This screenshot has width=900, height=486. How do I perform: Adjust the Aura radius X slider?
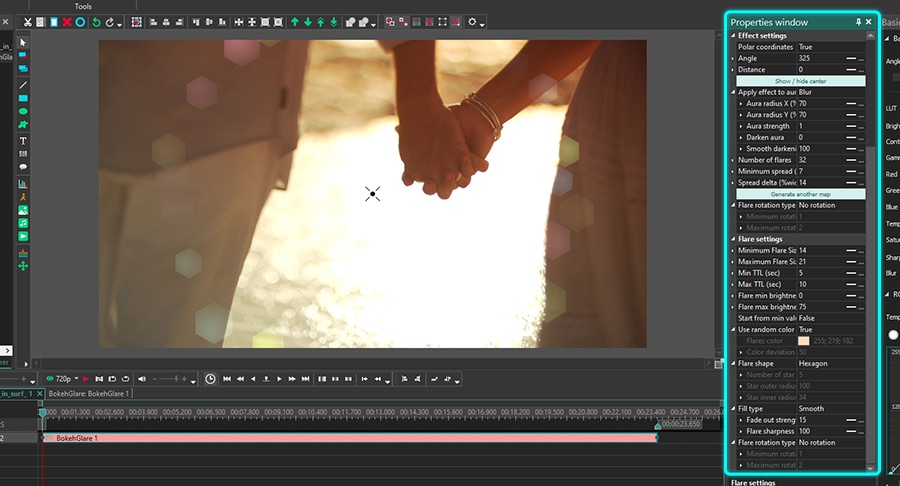coord(851,104)
